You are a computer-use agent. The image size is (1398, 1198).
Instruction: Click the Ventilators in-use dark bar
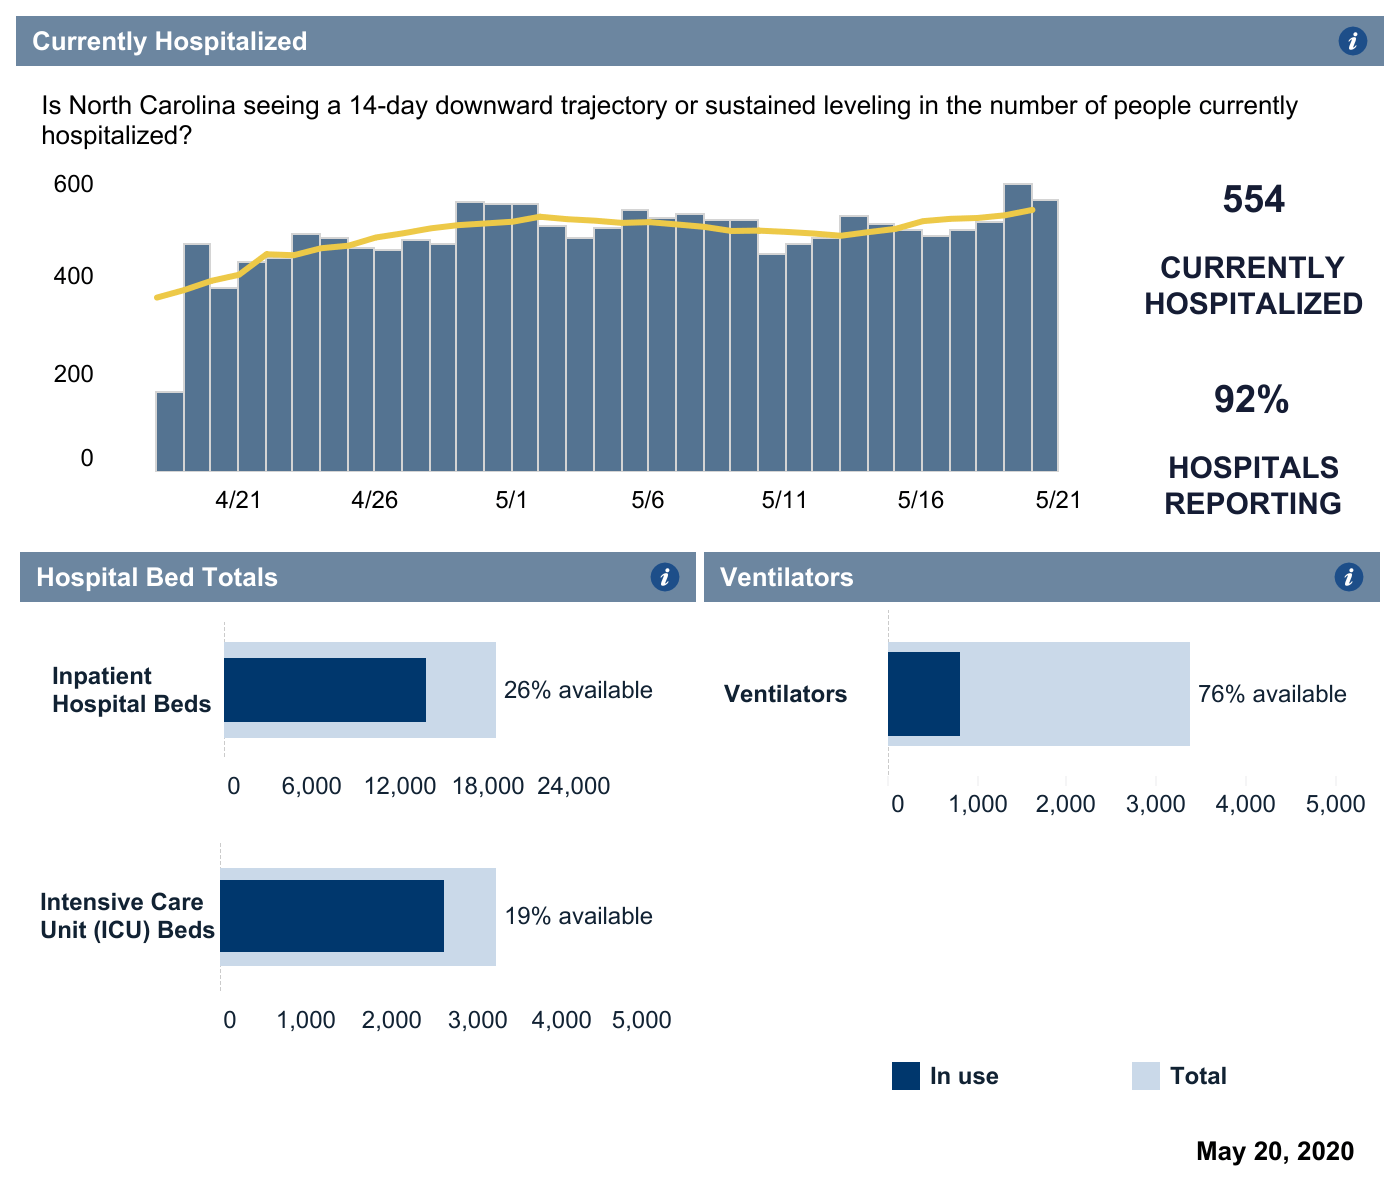[x=924, y=694]
